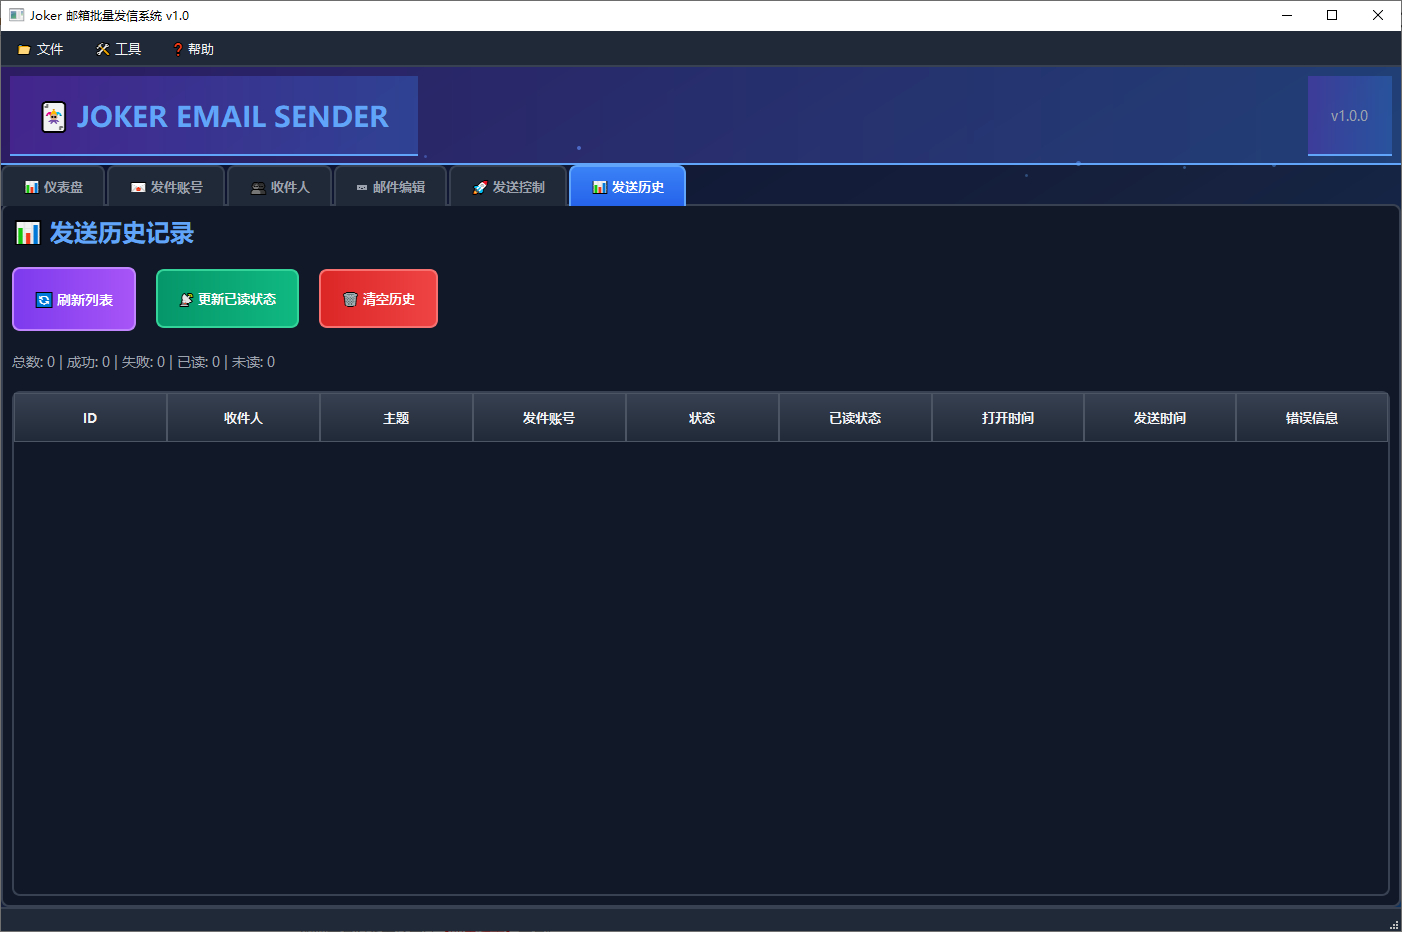Click the ID column header
The image size is (1402, 932).
pyautogui.click(x=90, y=418)
